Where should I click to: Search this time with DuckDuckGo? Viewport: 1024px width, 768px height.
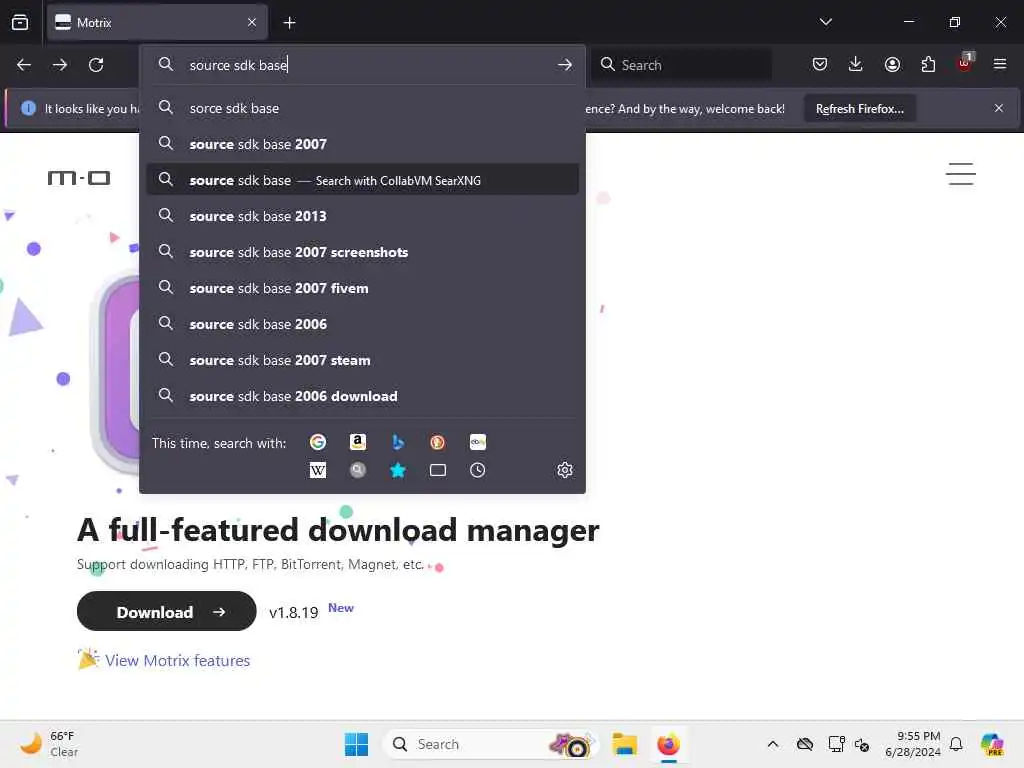pos(438,442)
